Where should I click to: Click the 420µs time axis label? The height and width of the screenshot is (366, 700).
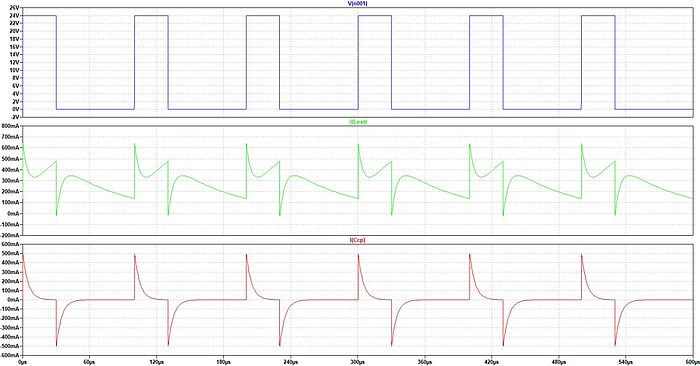[492, 362]
